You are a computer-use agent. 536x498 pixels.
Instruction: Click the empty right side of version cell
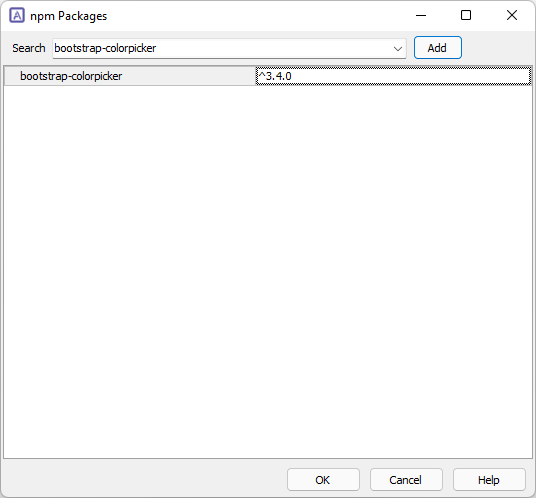pyautogui.click(x=410, y=76)
